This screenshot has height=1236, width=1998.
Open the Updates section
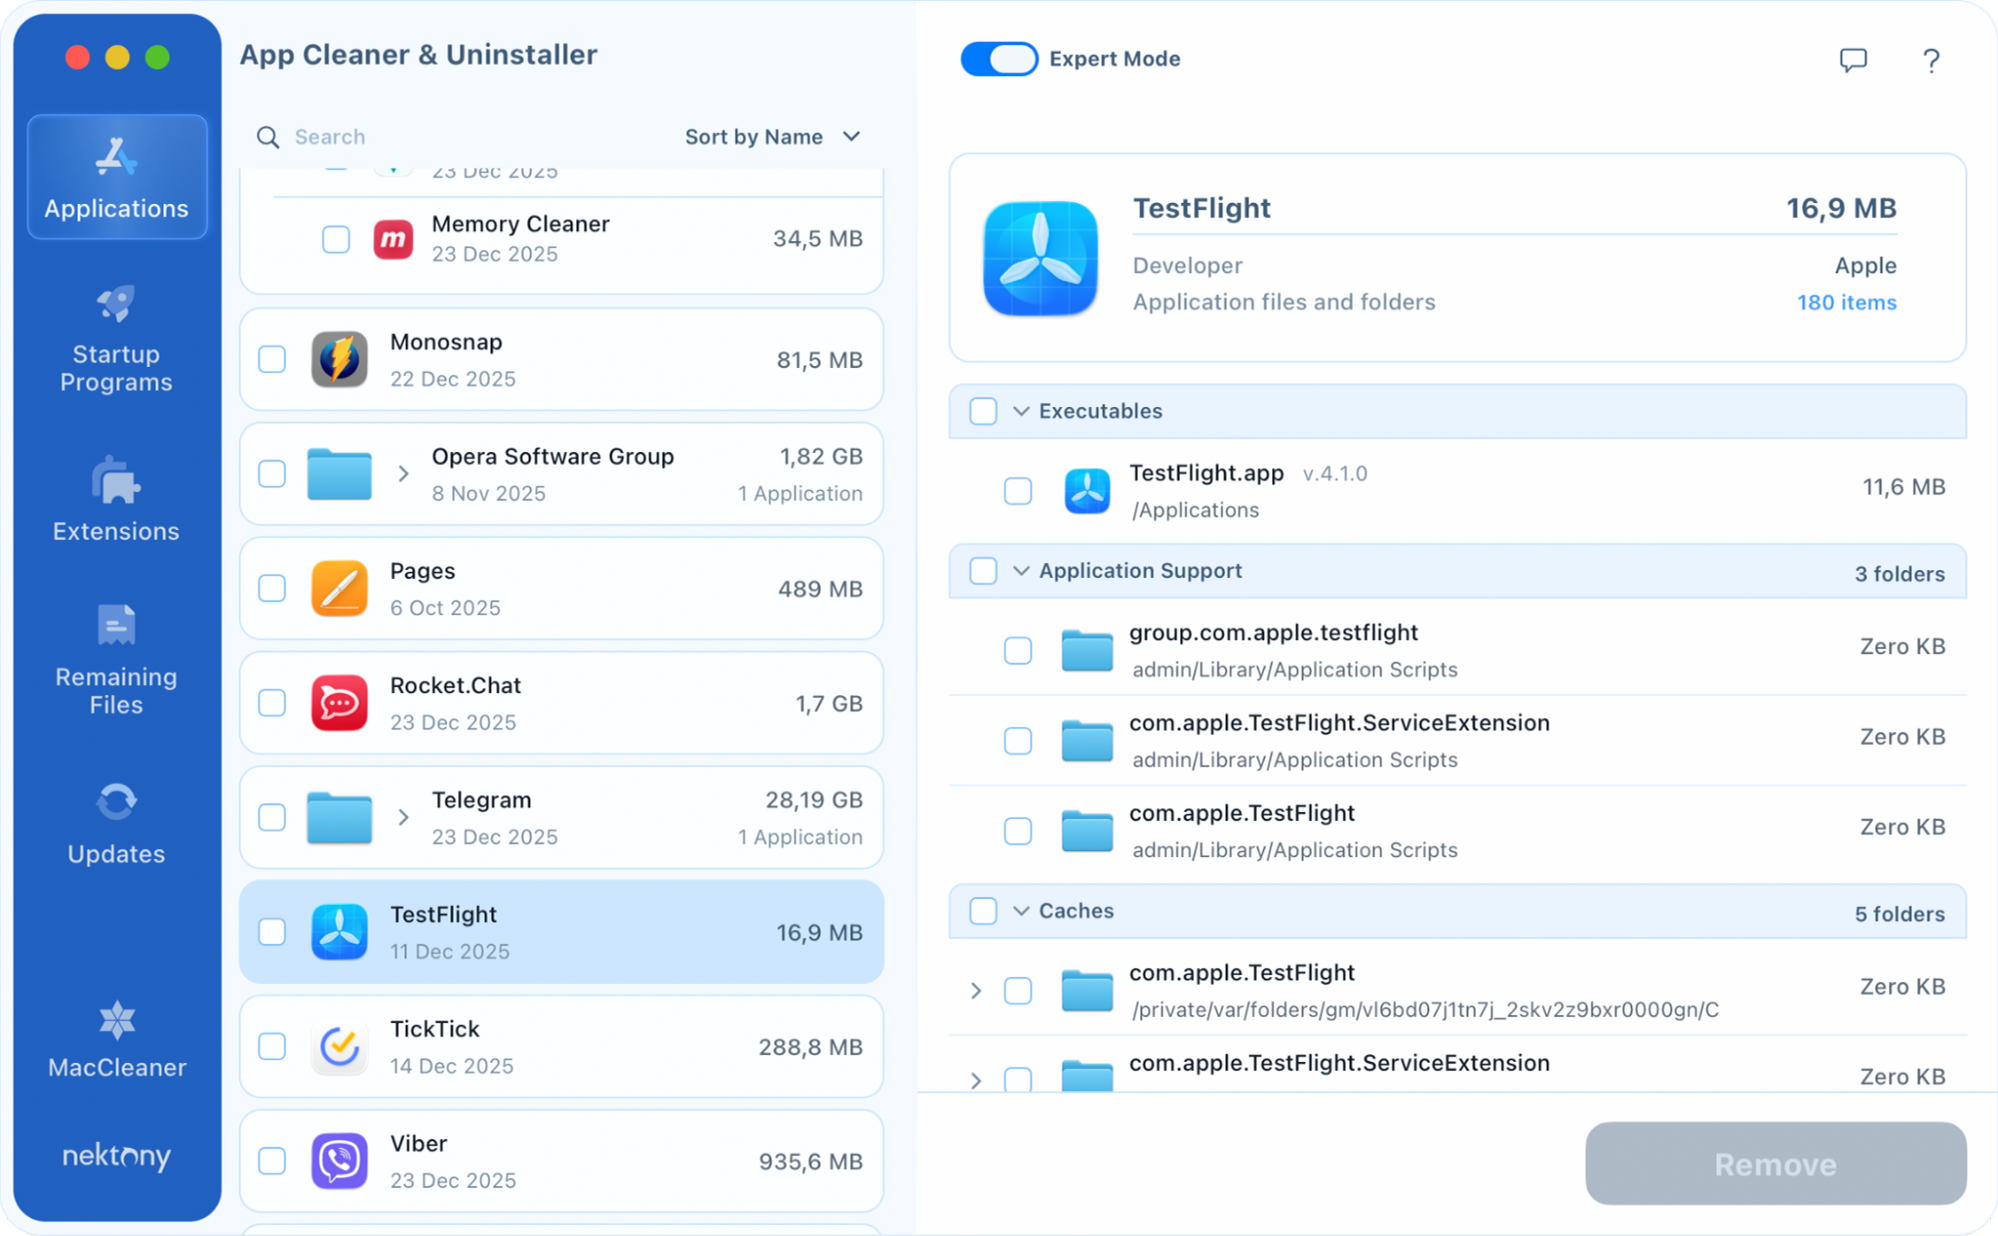(116, 822)
